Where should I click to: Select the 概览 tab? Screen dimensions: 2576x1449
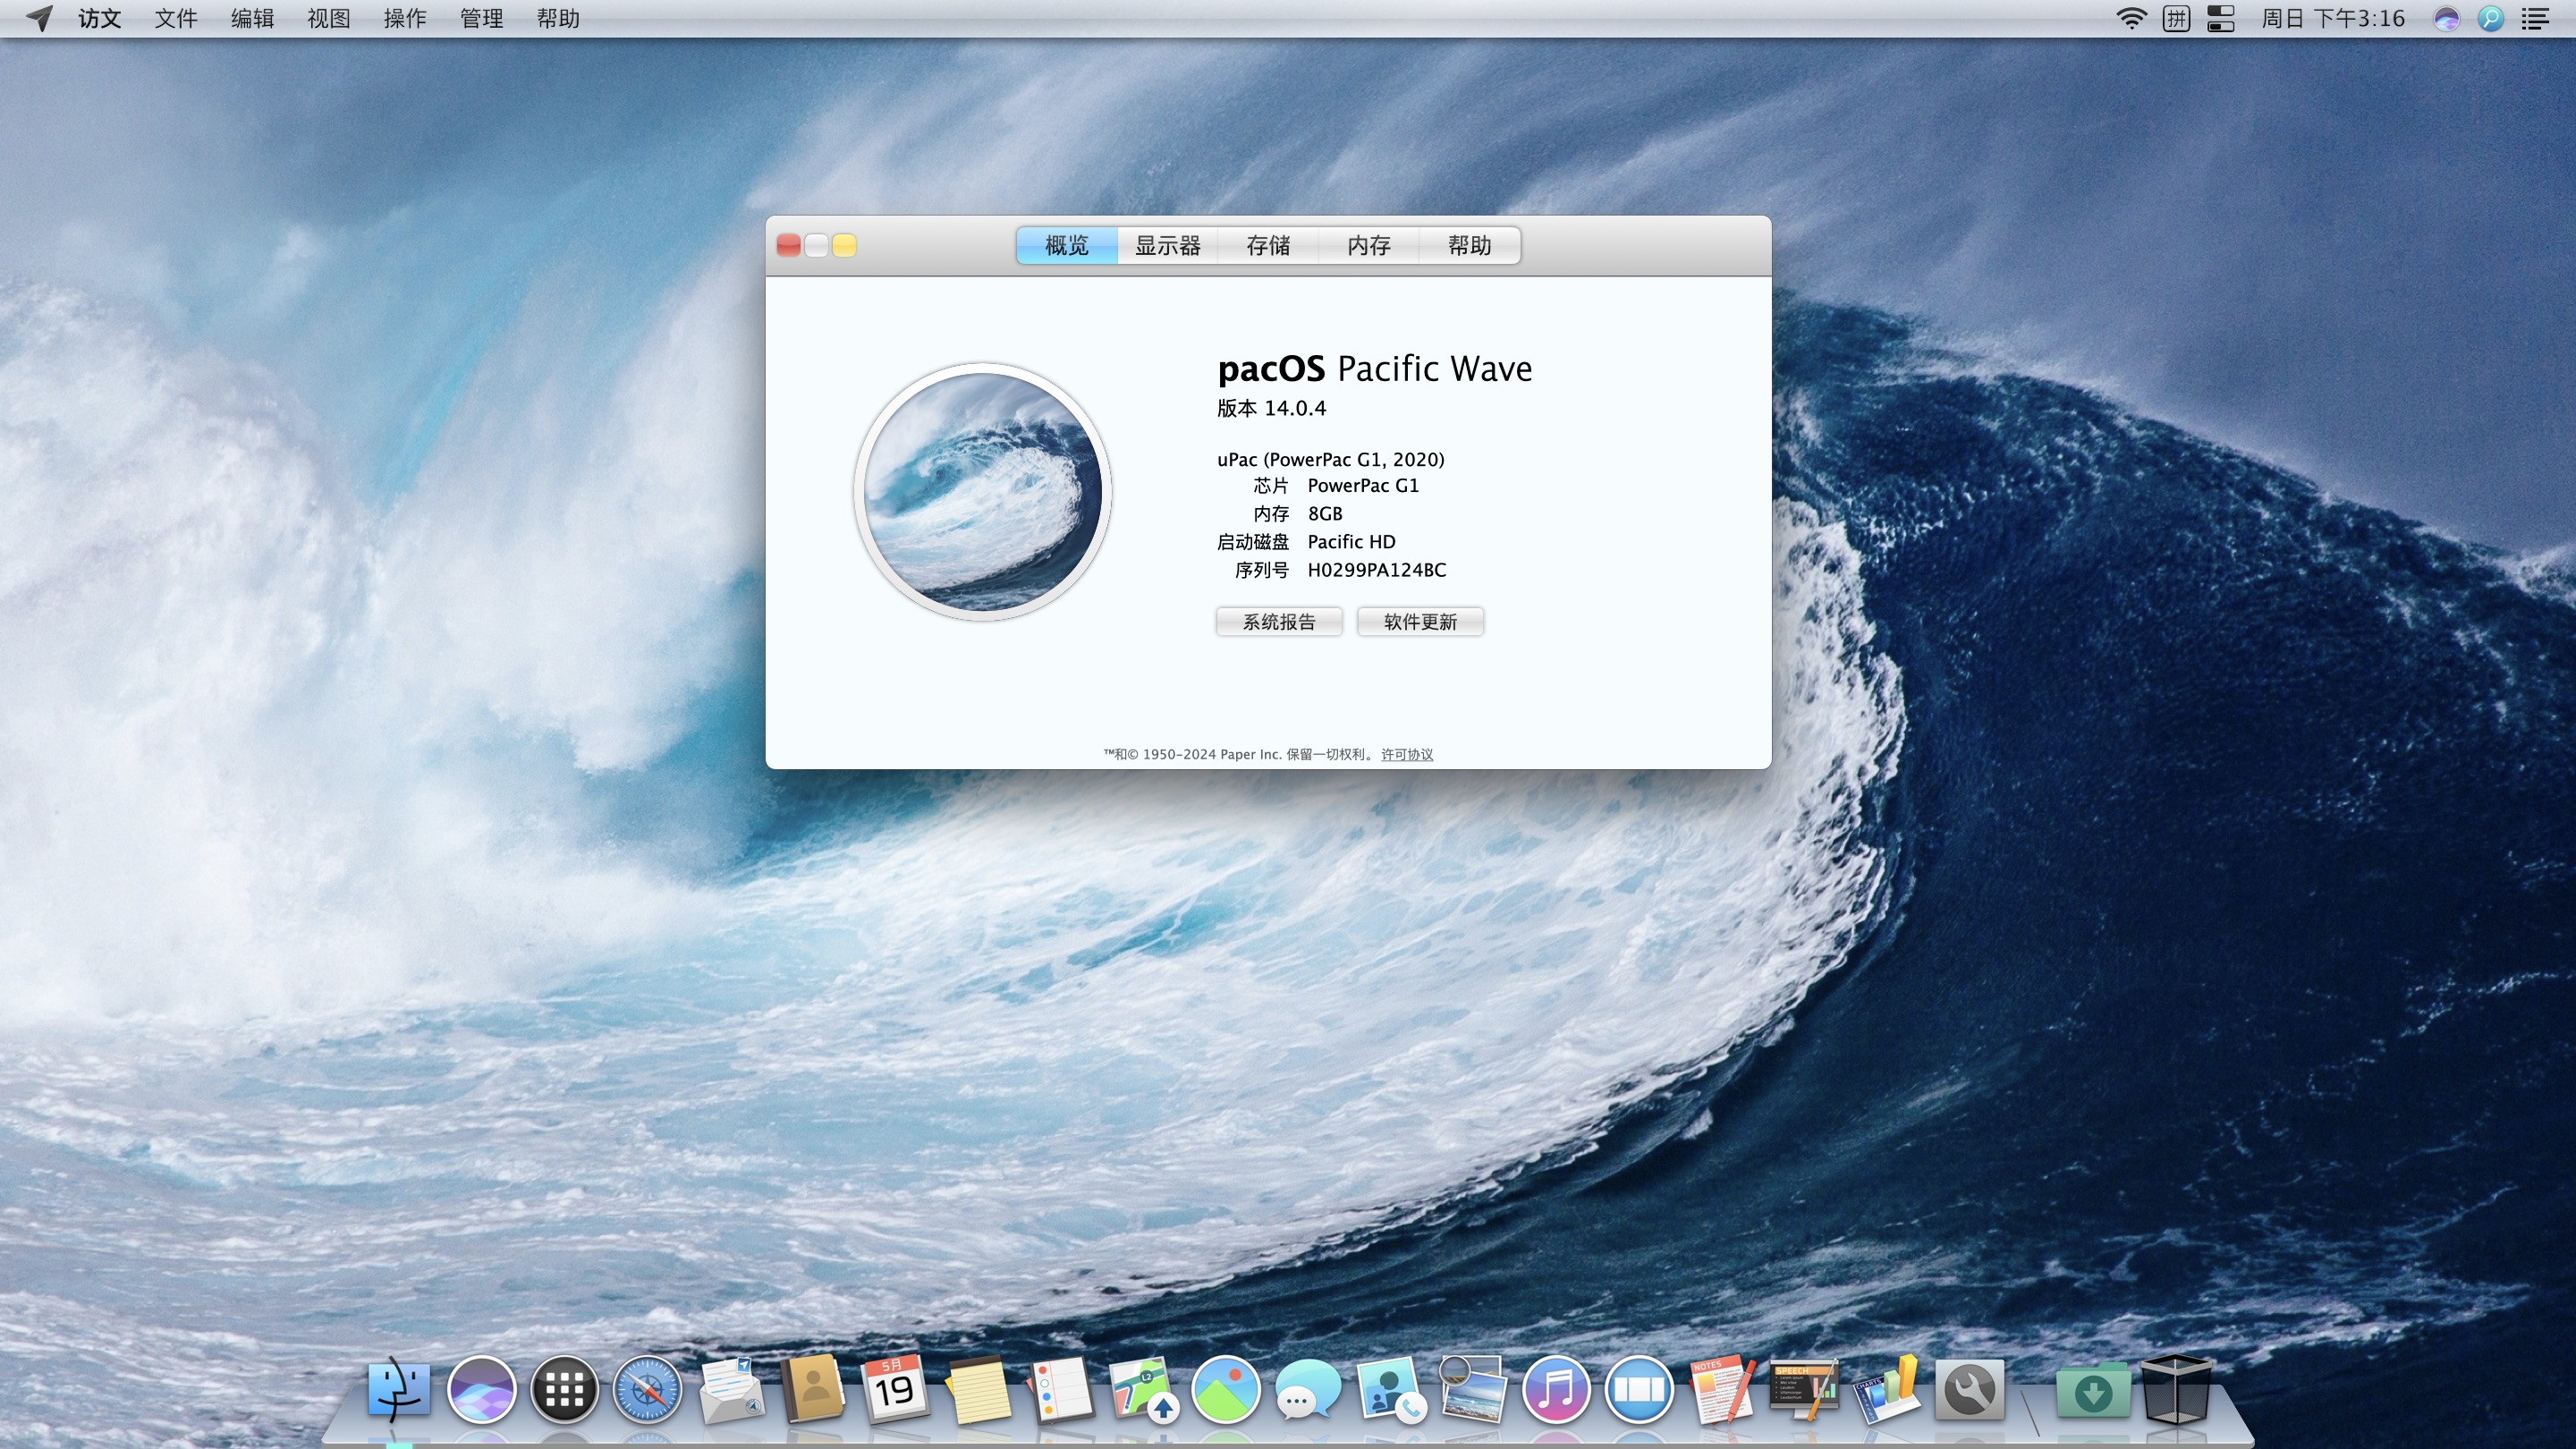1067,246
